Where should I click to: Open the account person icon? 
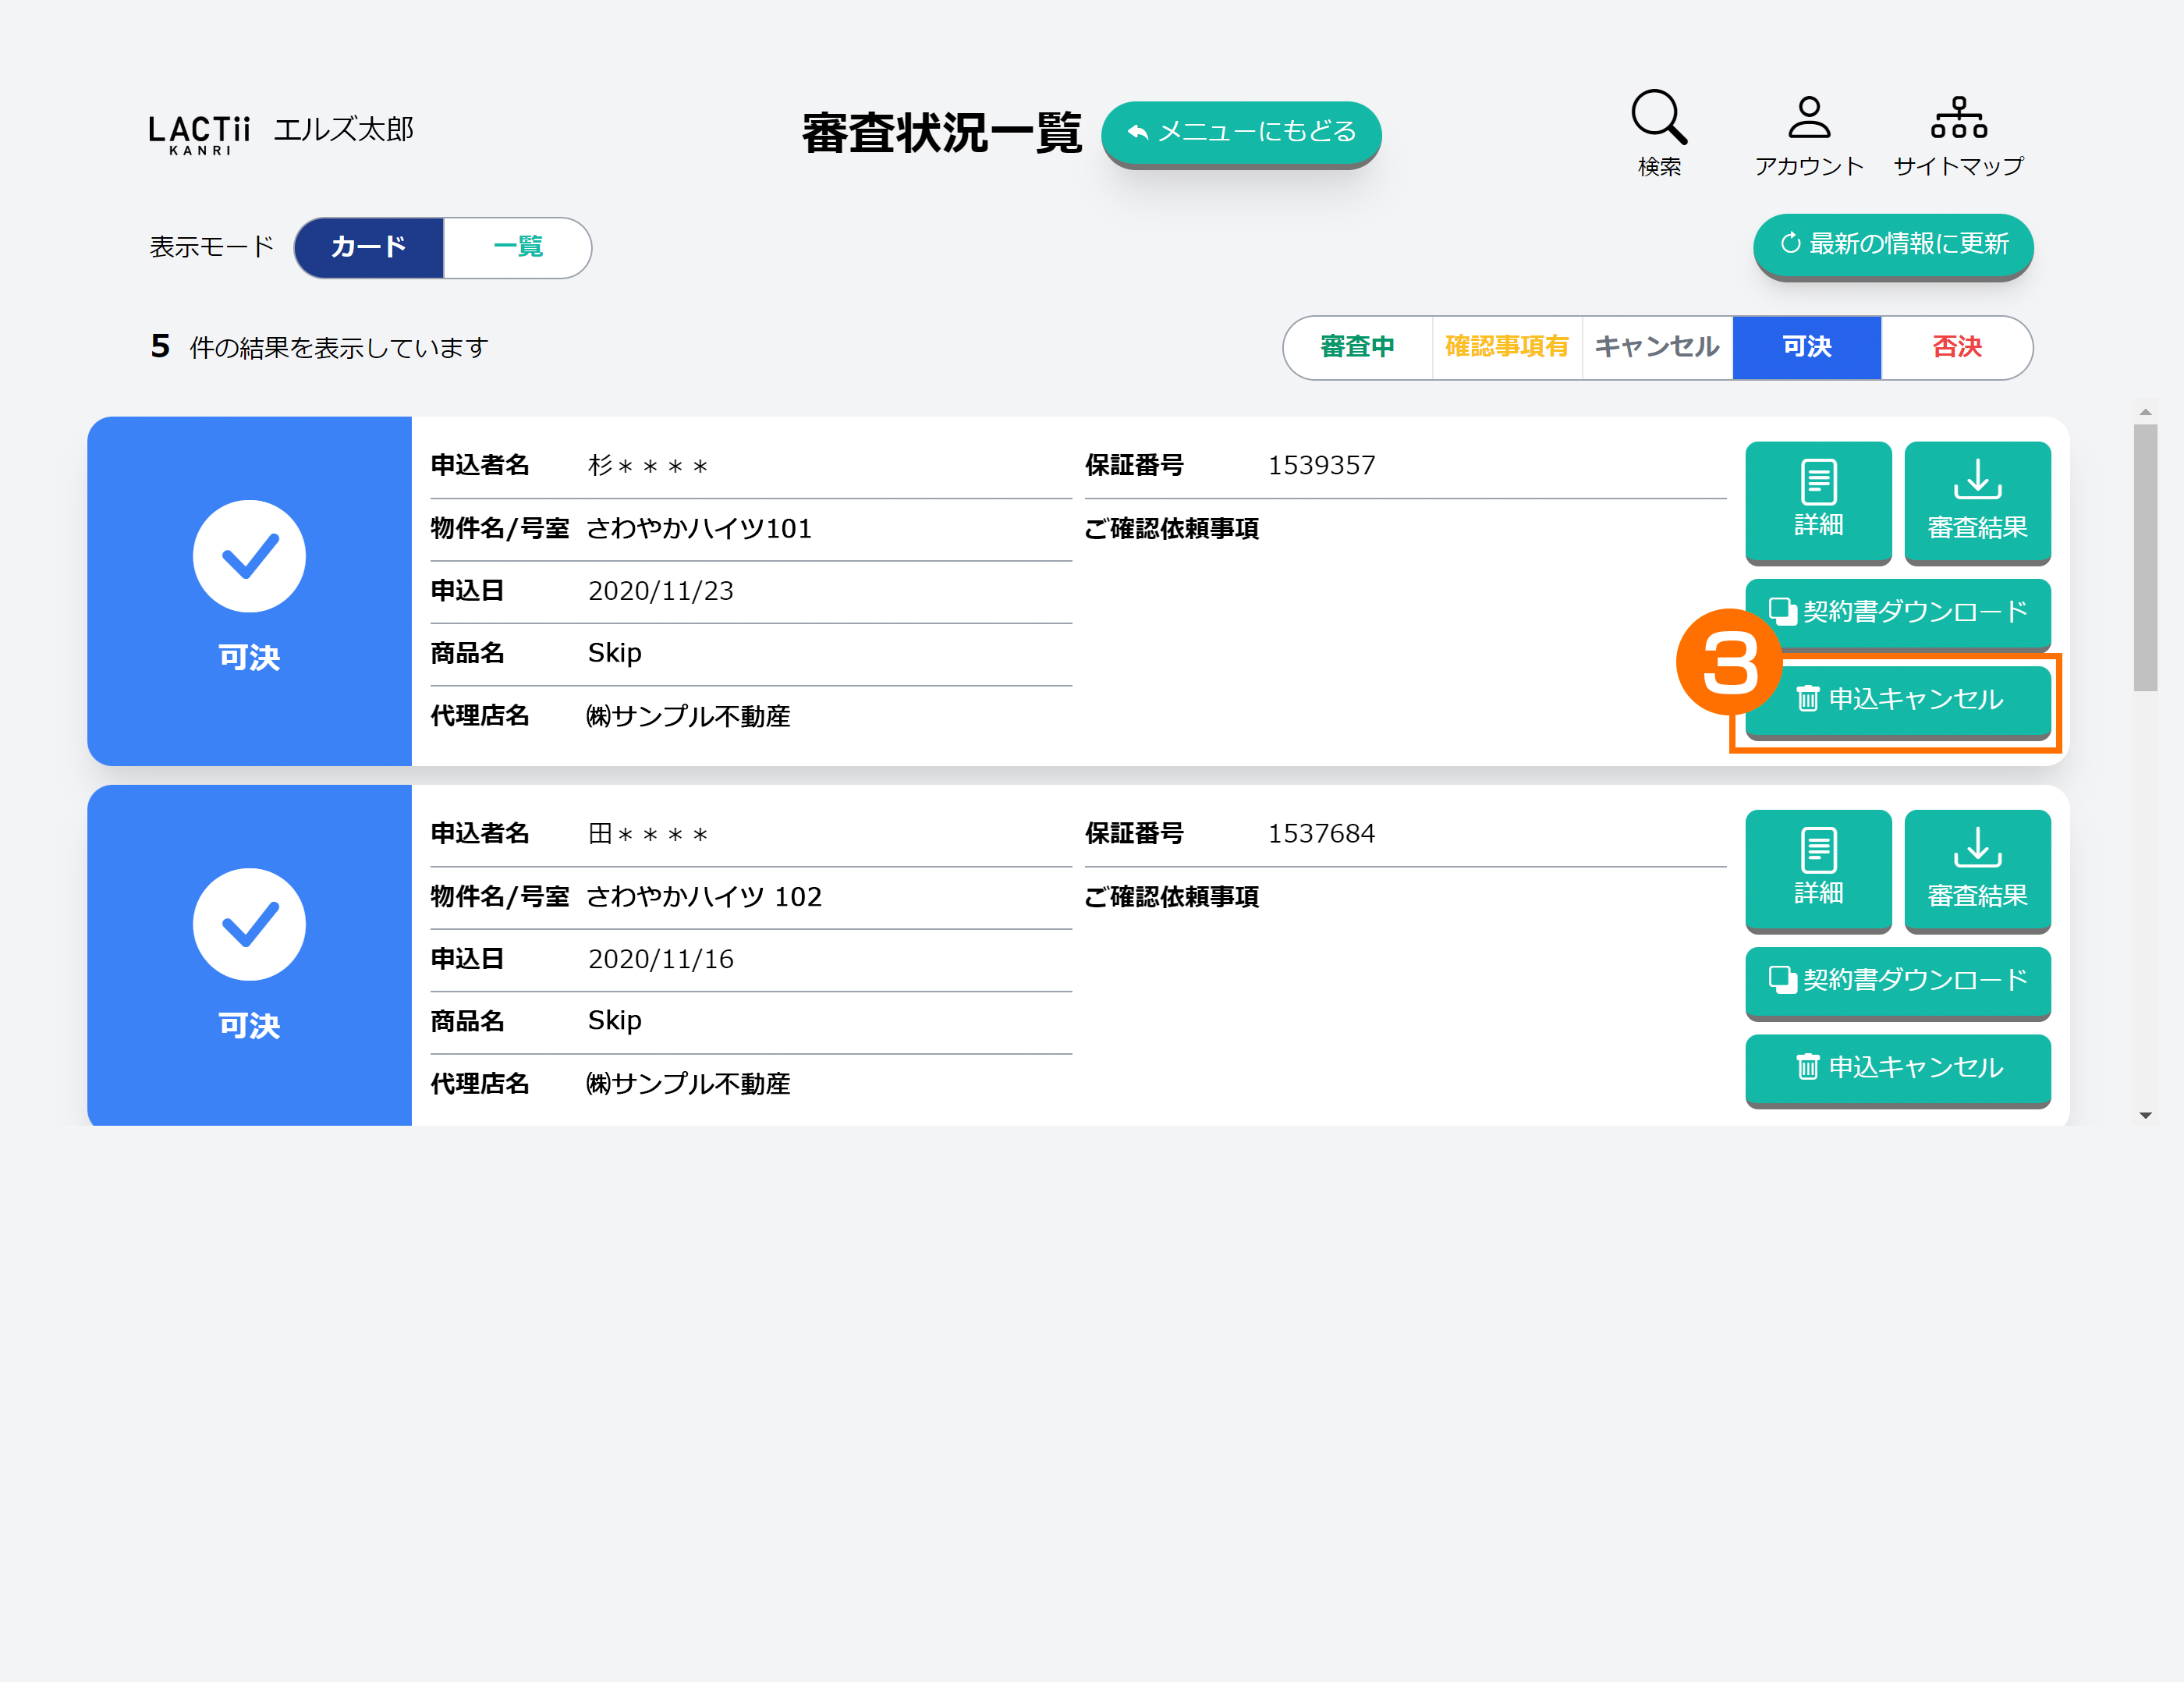pos(1808,118)
